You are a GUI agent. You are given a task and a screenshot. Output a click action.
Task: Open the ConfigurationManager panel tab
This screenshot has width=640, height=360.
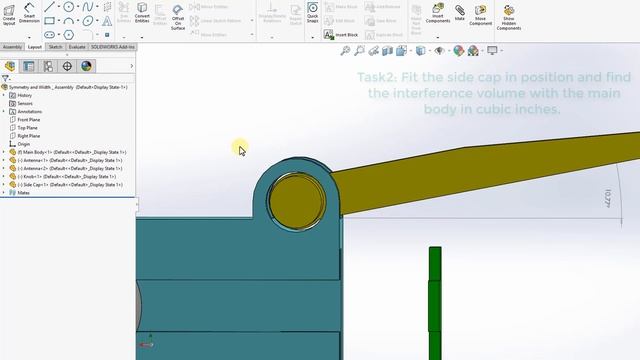tap(48, 66)
